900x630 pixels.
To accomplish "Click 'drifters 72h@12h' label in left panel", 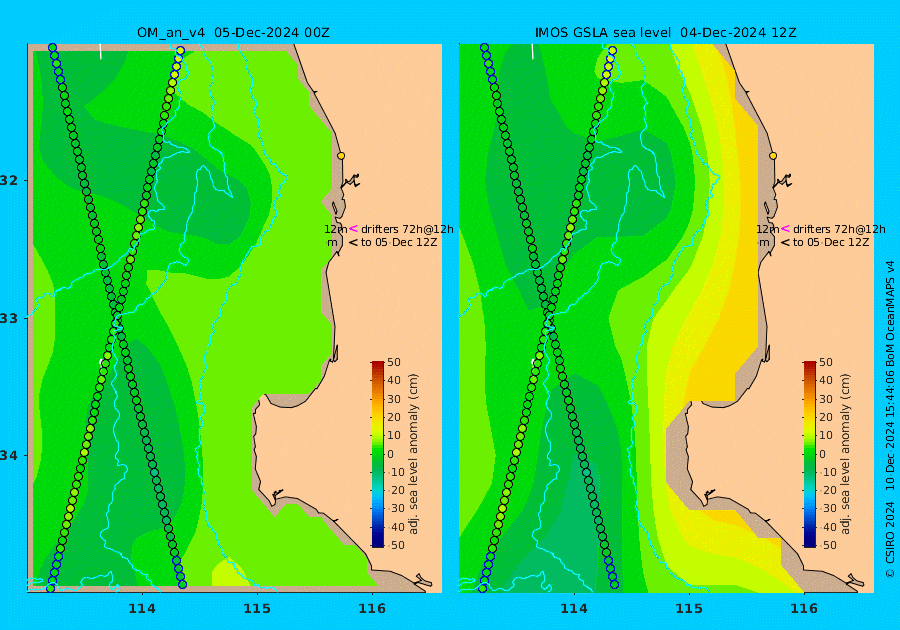I will point(407,229).
